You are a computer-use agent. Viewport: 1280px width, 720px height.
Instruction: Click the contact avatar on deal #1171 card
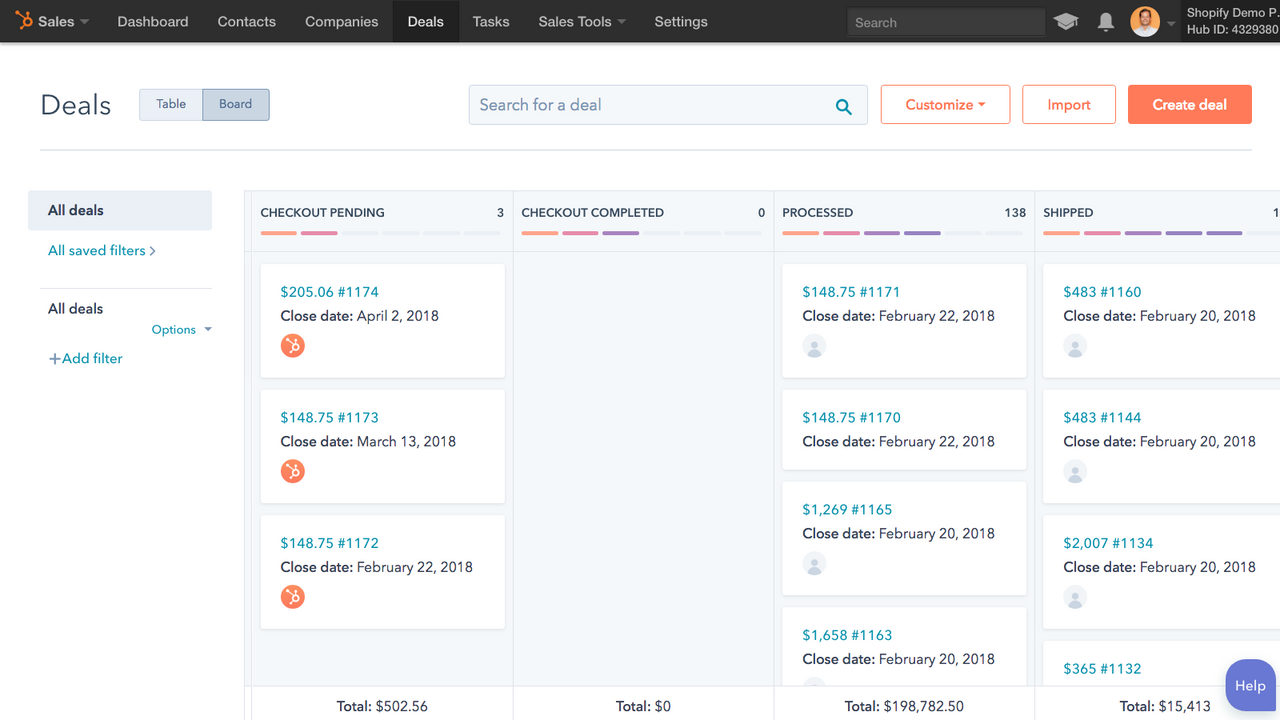click(x=814, y=346)
